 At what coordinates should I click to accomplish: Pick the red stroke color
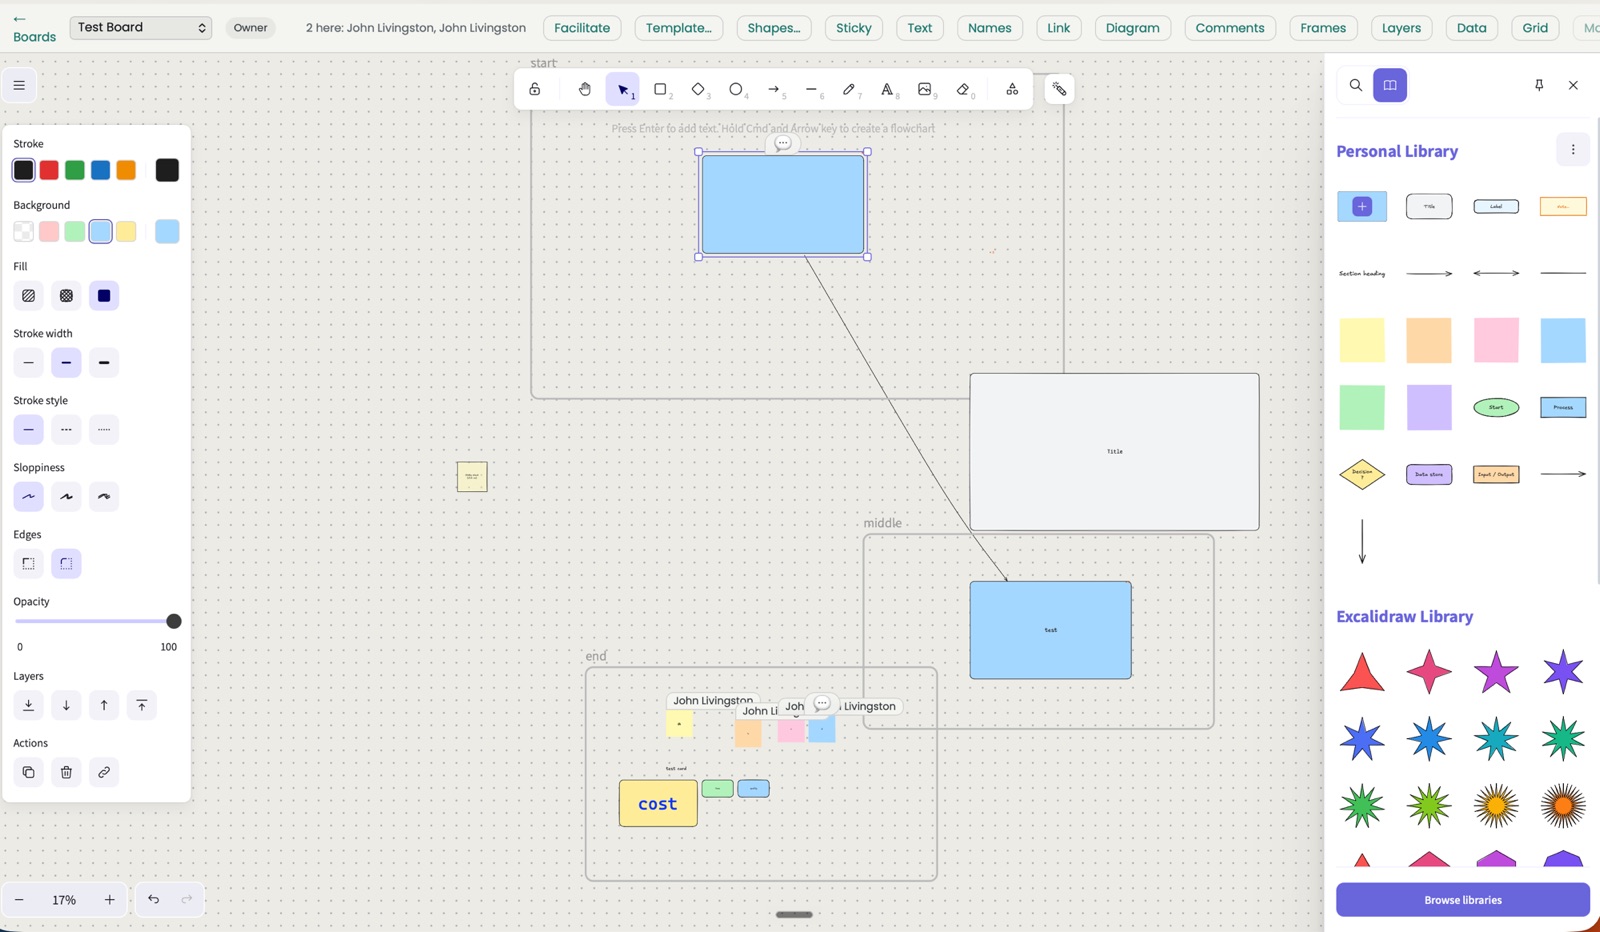point(49,170)
